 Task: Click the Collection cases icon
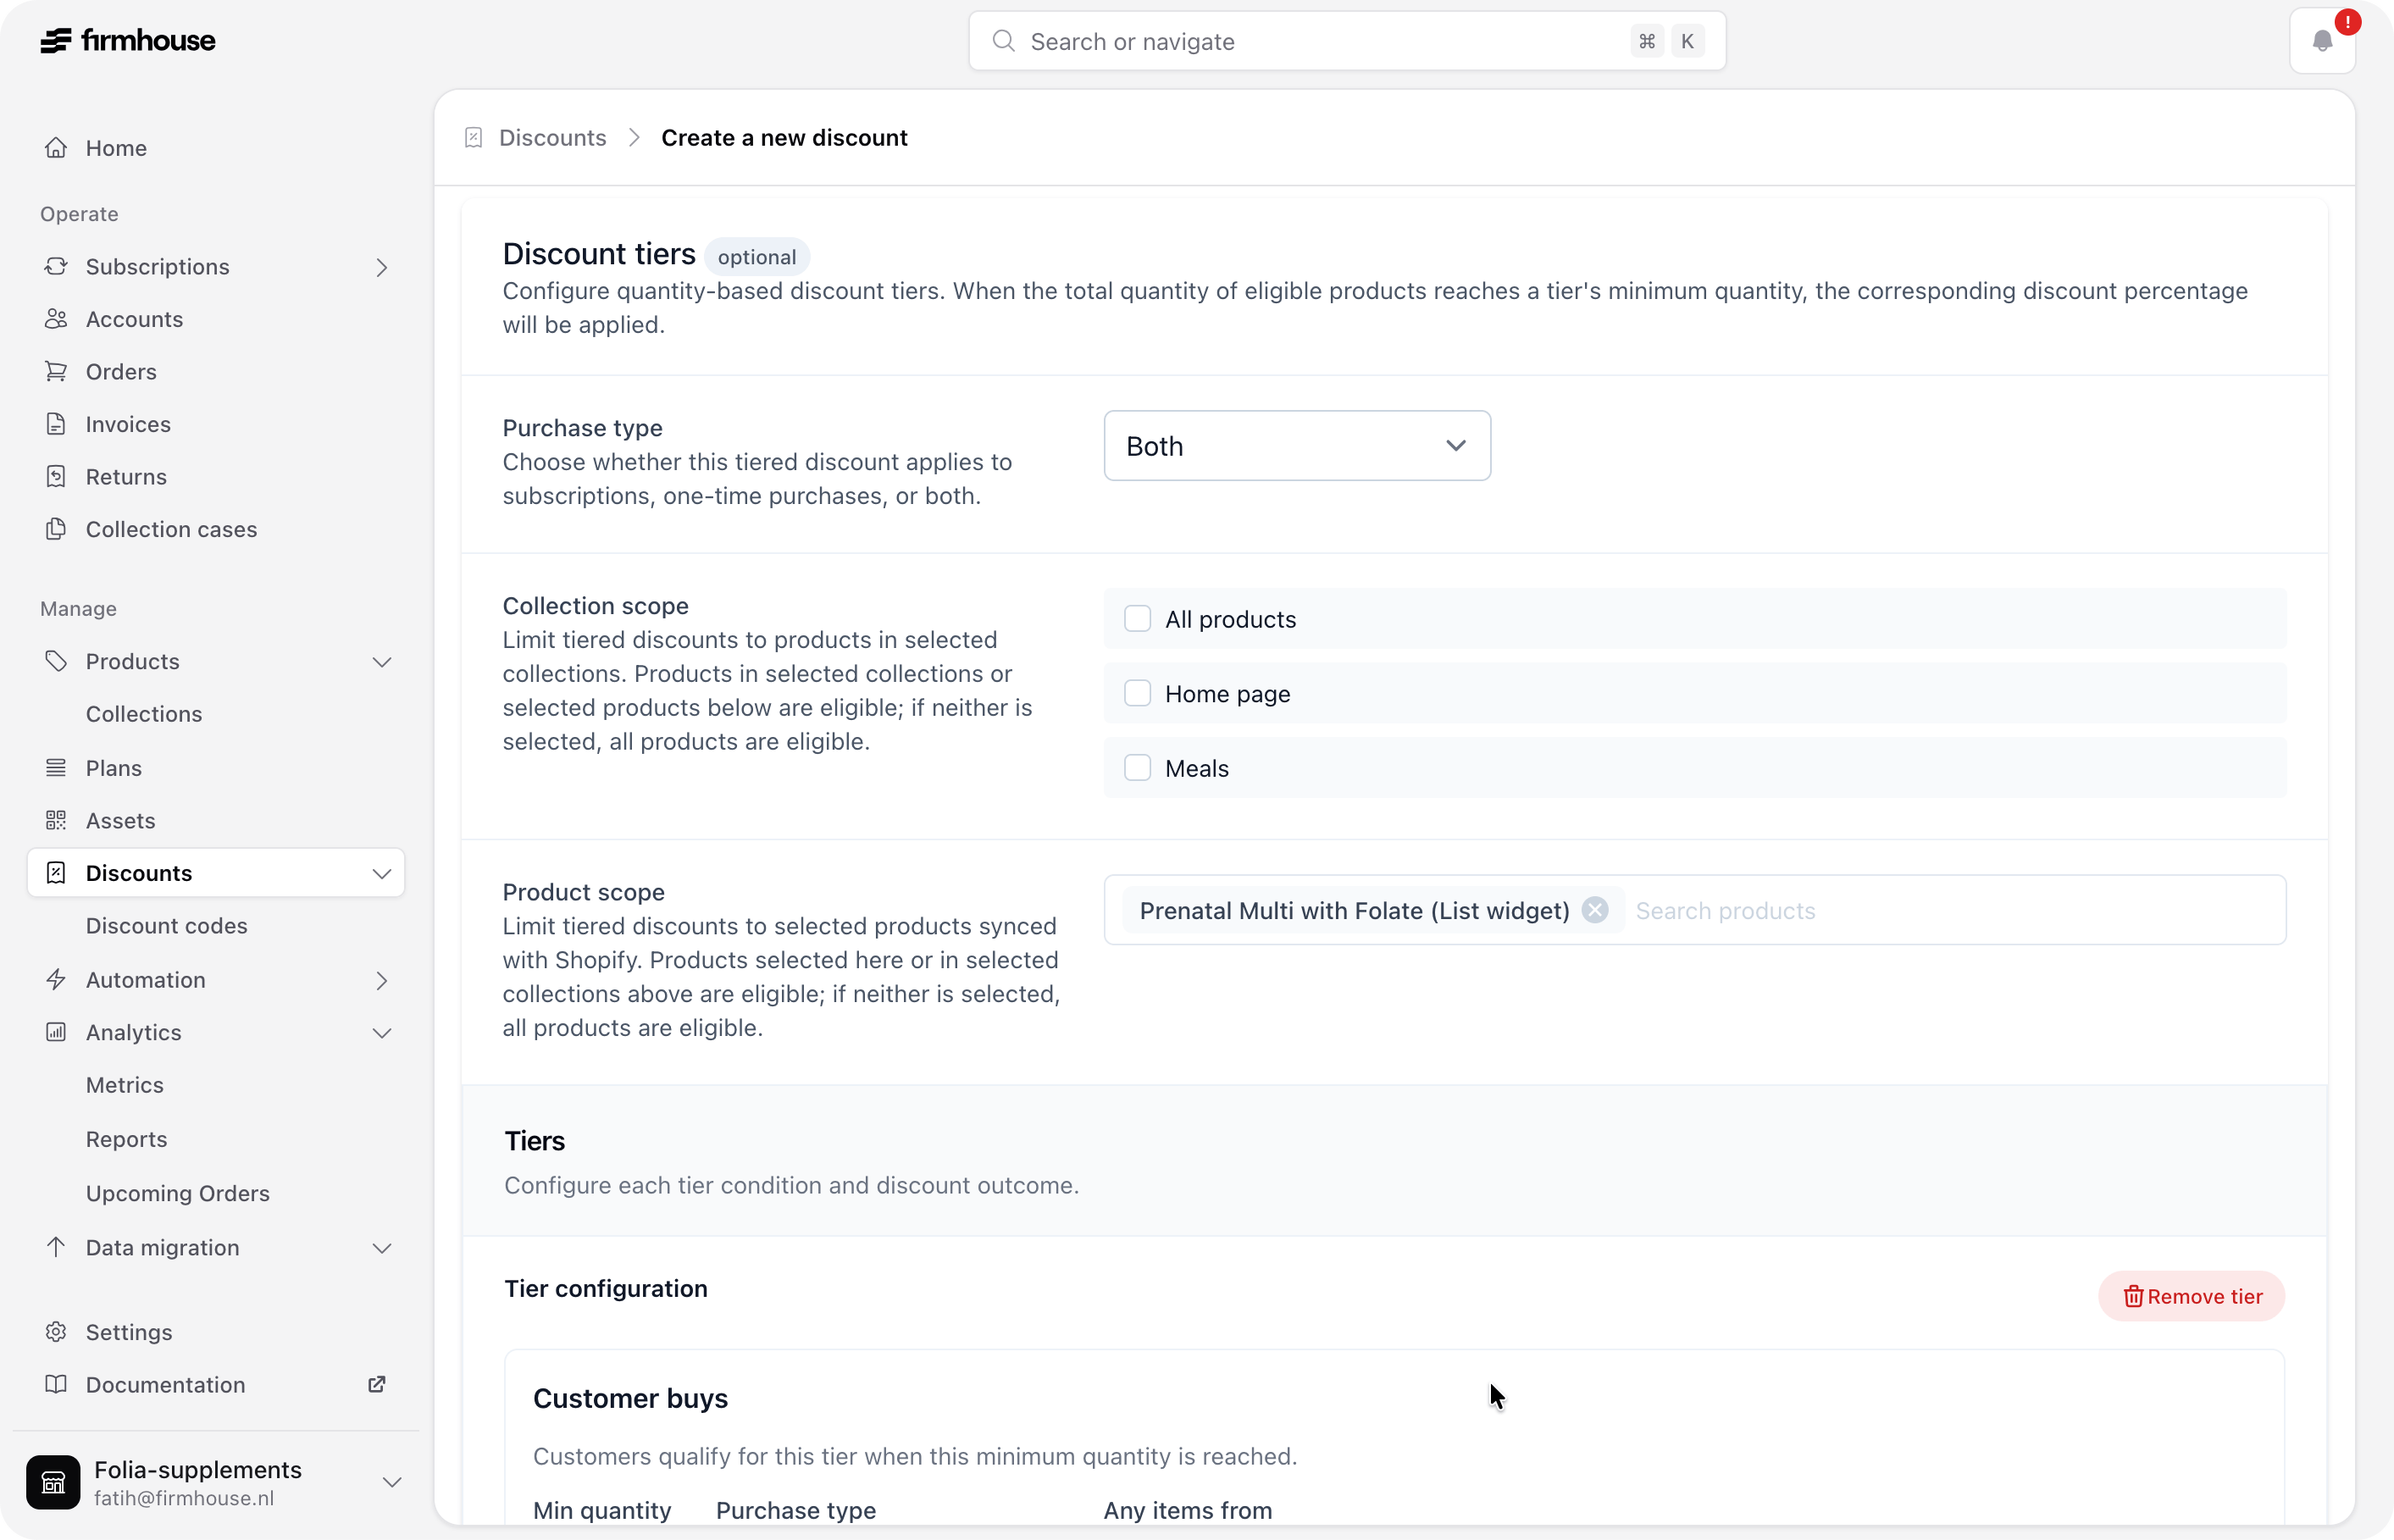click(x=56, y=529)
